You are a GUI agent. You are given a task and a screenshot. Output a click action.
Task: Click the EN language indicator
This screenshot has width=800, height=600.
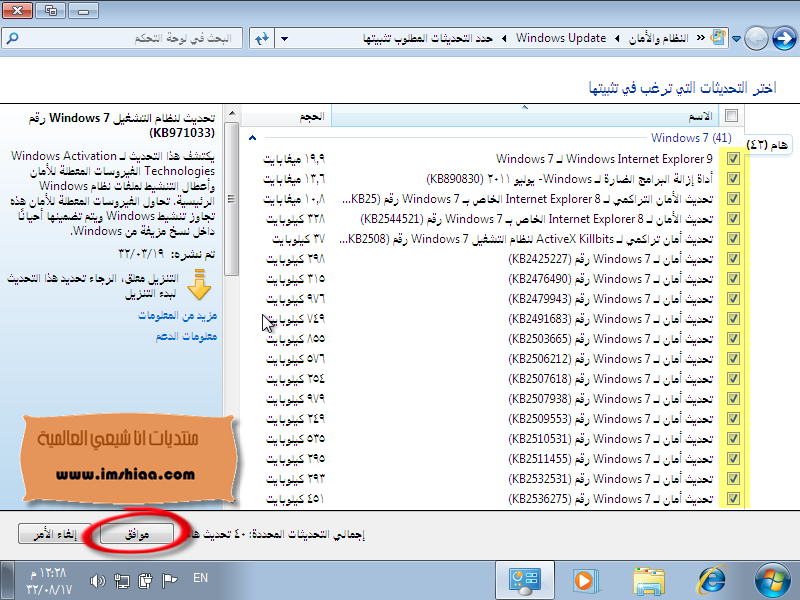tap(200, 578)
